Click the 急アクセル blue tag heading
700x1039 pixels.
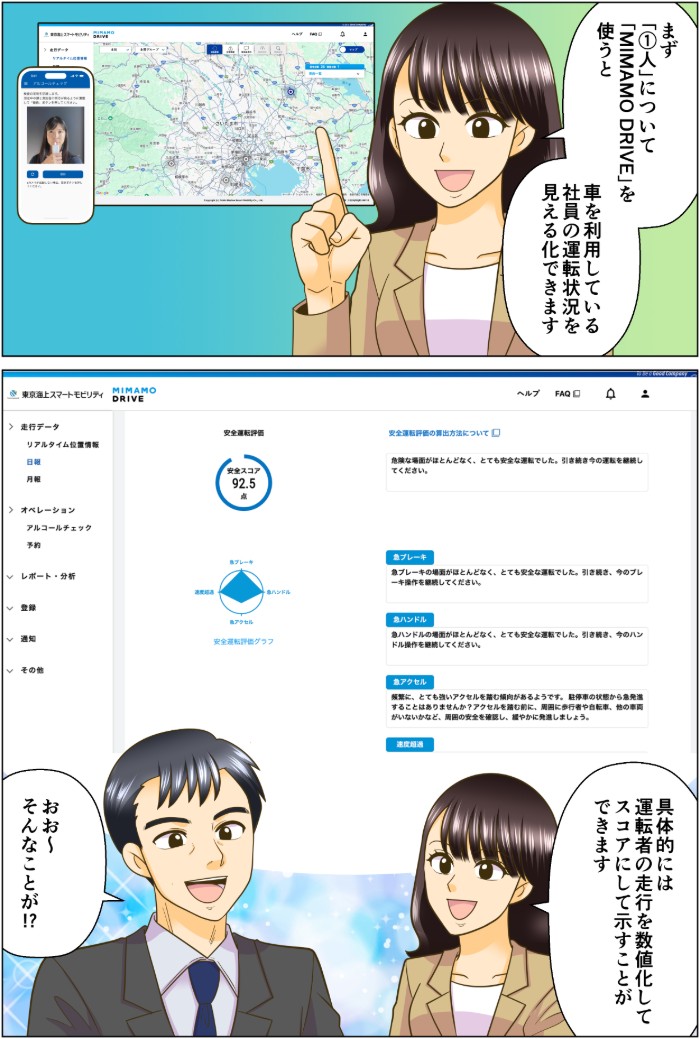410,681
